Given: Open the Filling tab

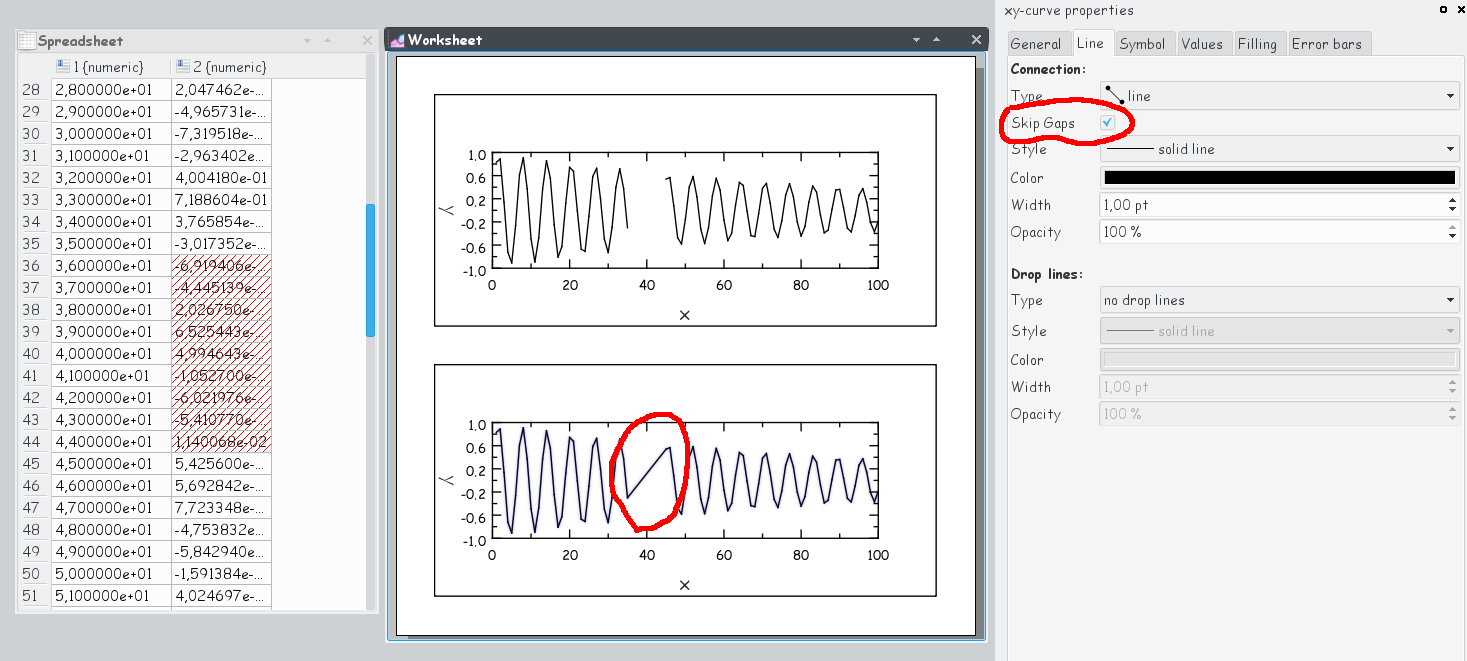Looking at the screenshot, I should [1257, 44].
